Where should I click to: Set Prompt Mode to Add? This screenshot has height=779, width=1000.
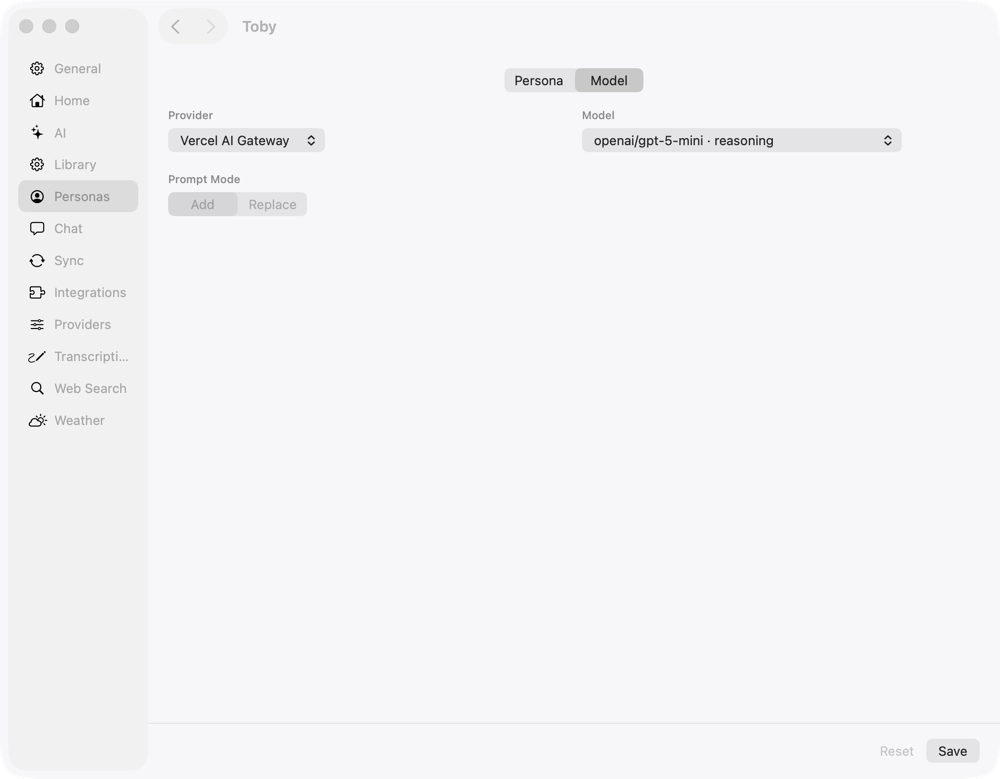click(203, 204)
